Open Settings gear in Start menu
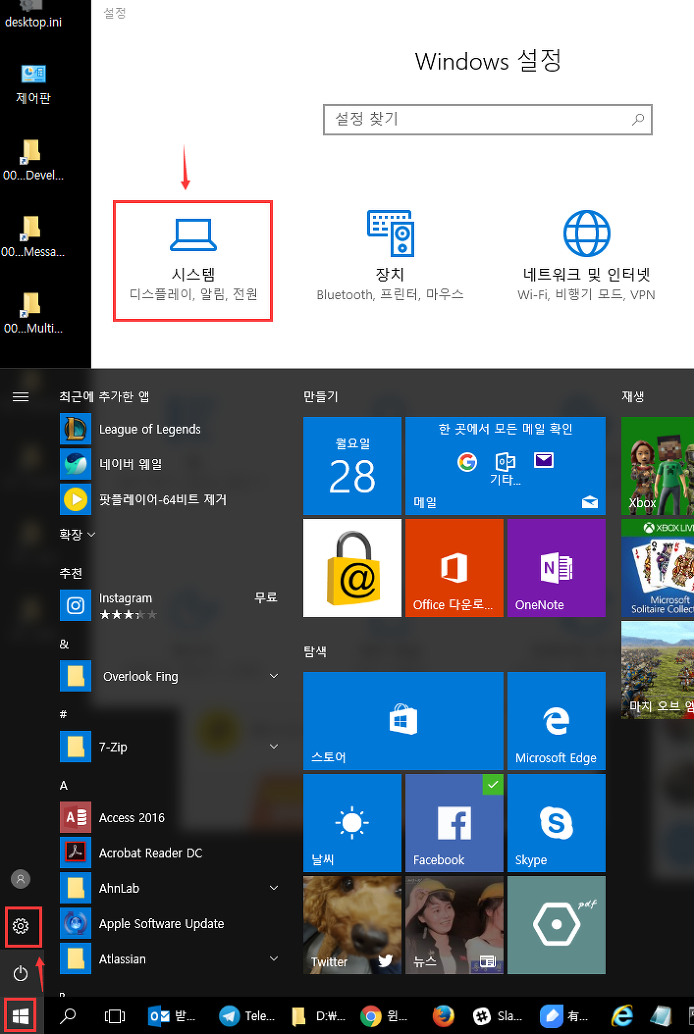Image resolution: width=694 pixels, height=1034 pixels. 21,927
